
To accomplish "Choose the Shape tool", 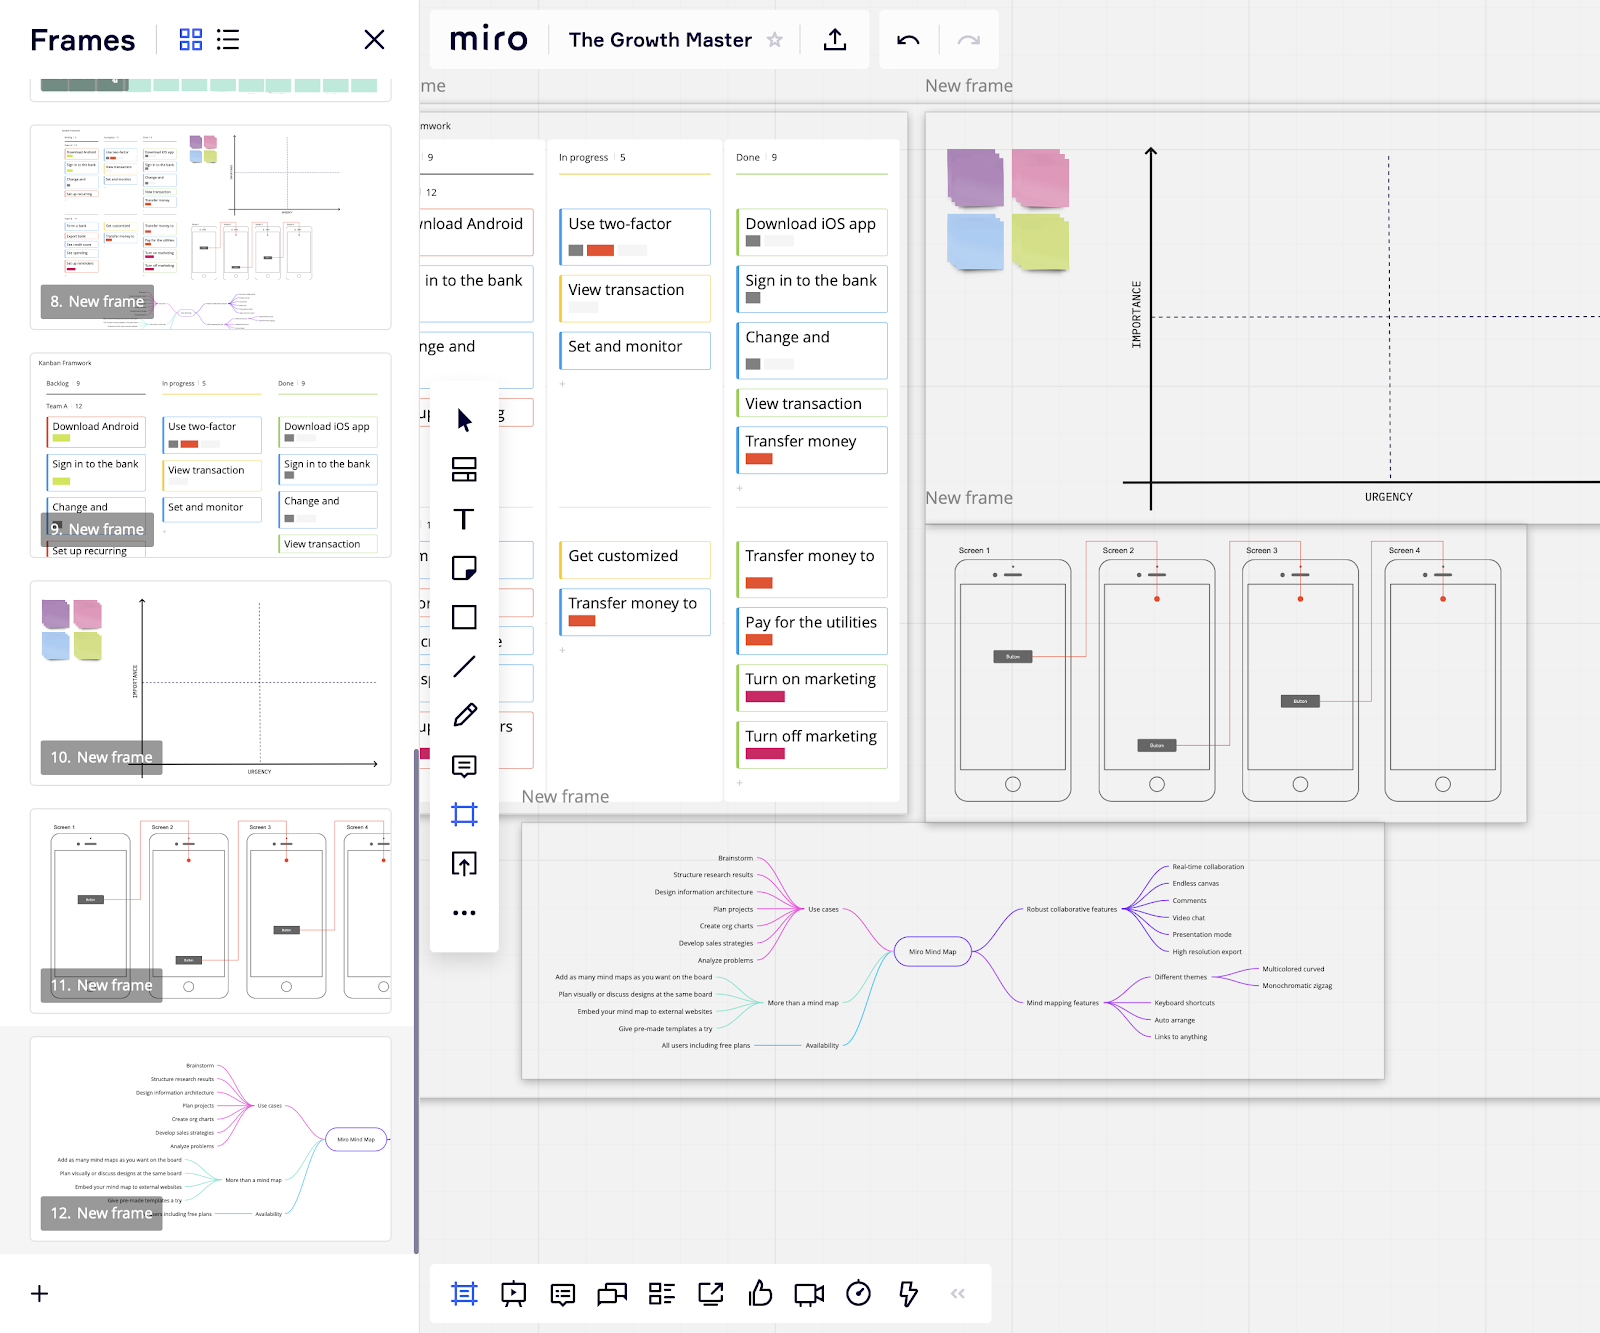I will click(463, 617).
